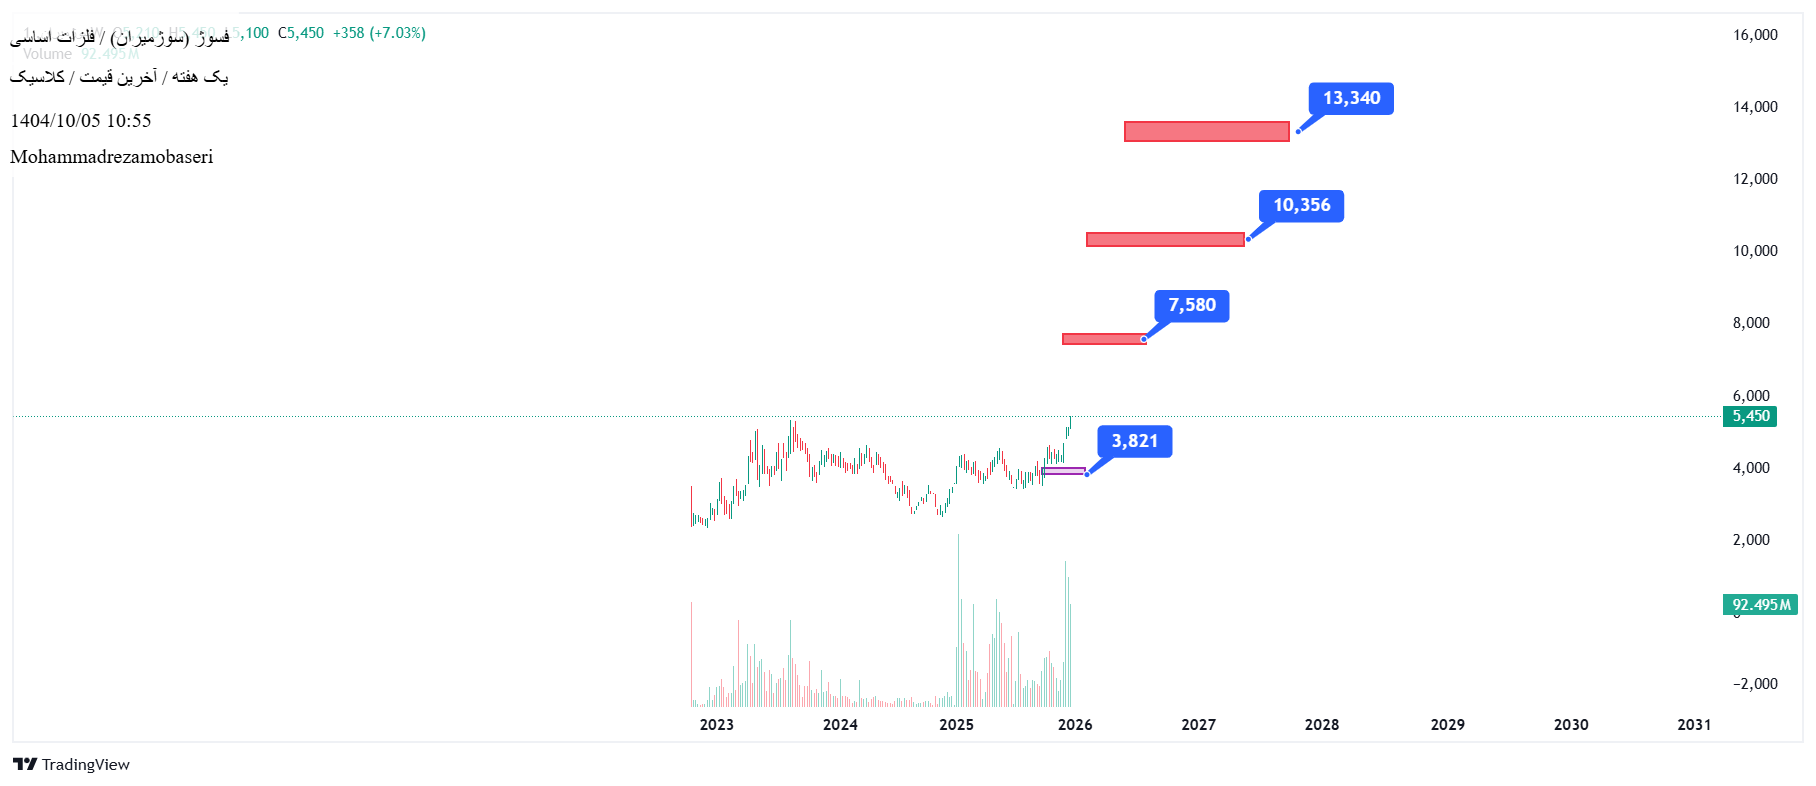Select the 3,821 support callout bubble
Viewport: 1816px width, 786px height.
click(x=1135, y=441)
